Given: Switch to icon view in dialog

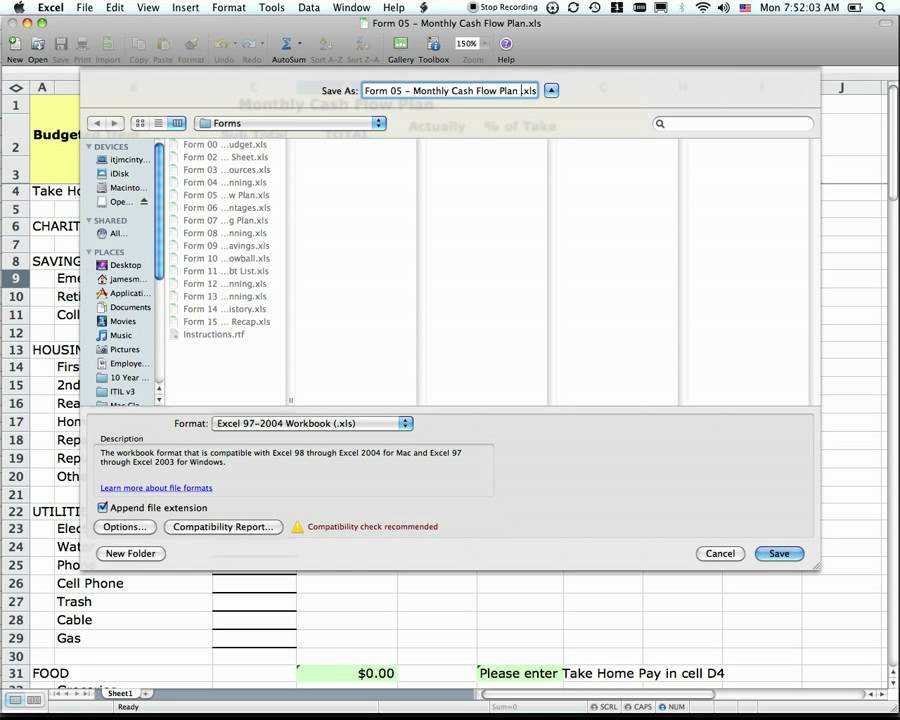Looking at the screenshot, I should pyautogui.click(x=140, y=123).
